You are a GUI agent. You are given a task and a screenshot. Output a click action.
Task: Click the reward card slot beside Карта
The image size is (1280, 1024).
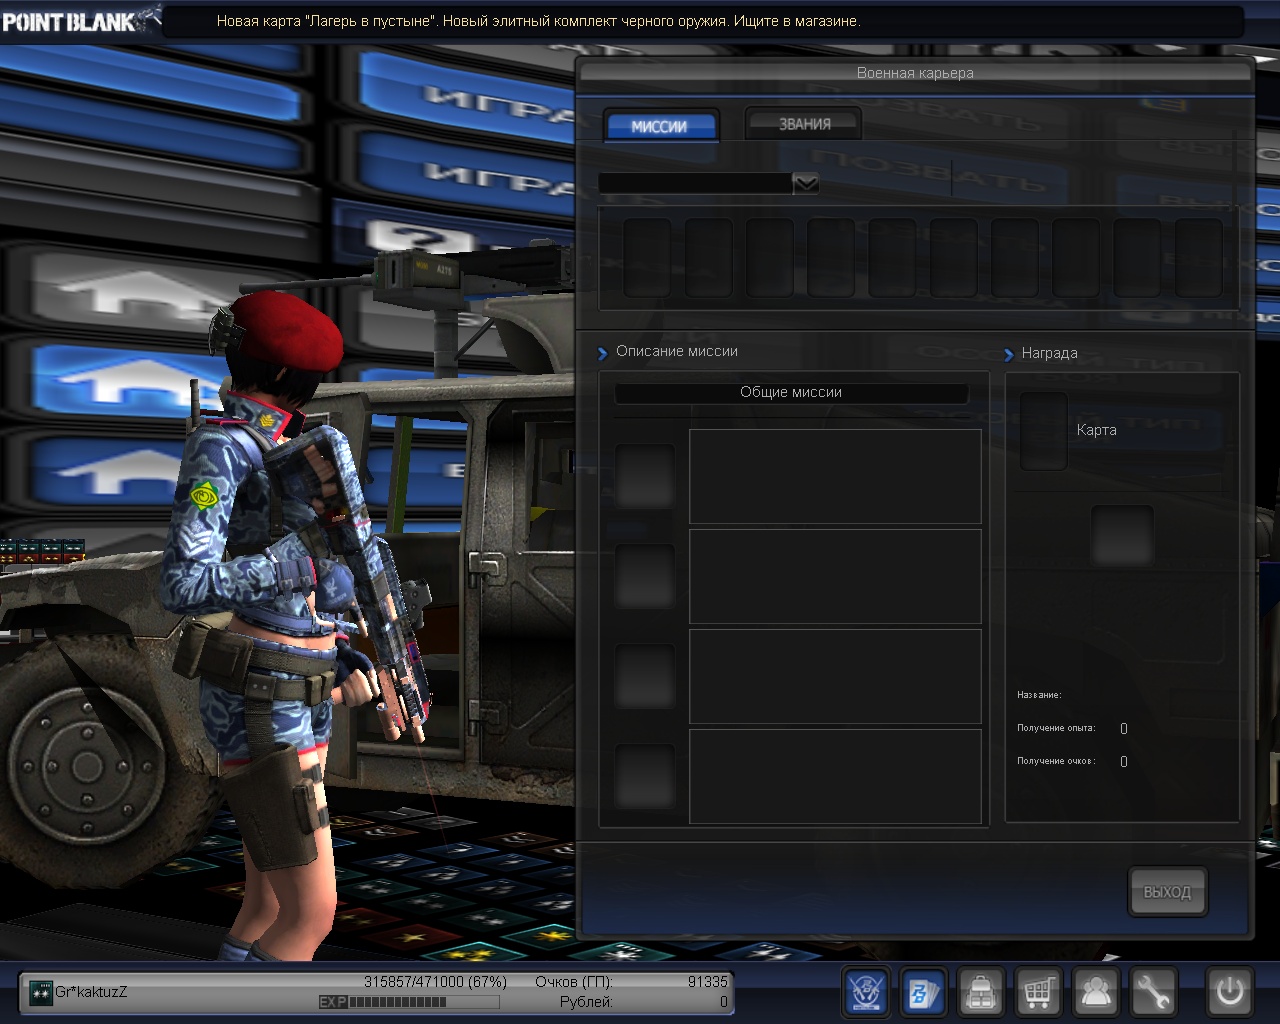(x=1043, y=431)
